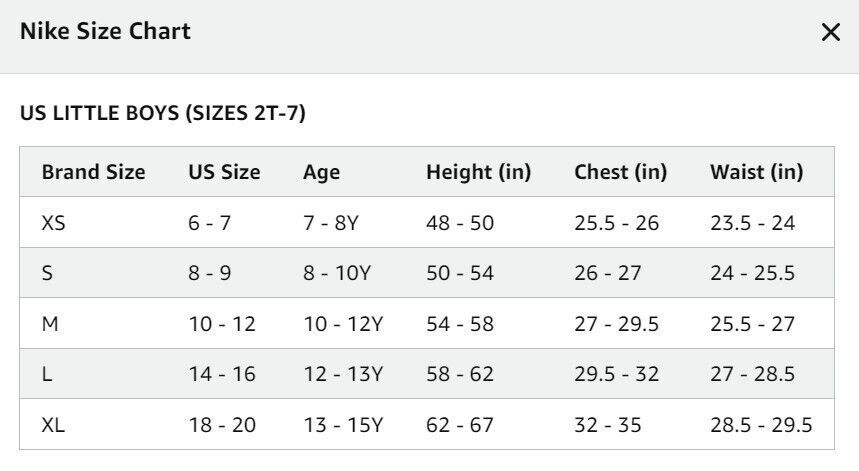Select the M brand size cell

point(50,324)
